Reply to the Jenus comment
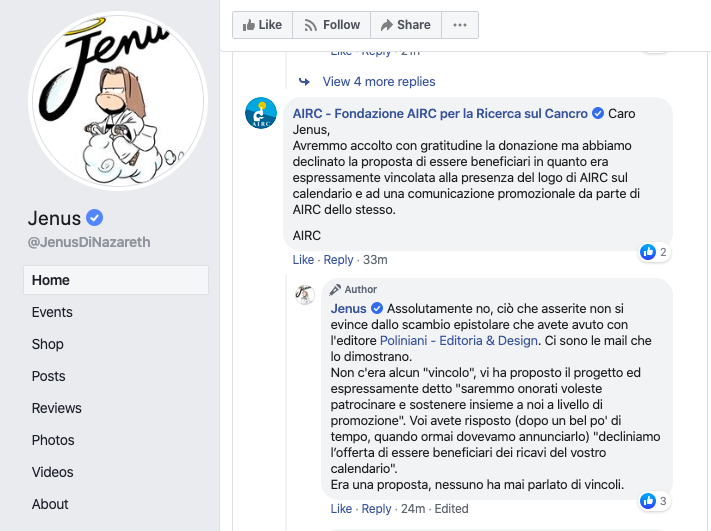The image size is (711, 531). 376,509
